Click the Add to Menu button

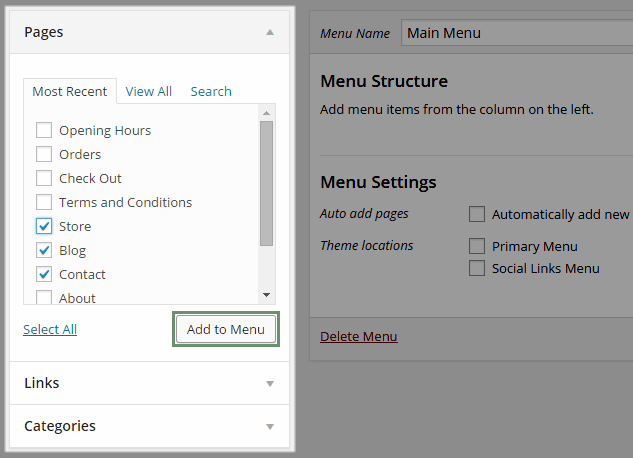pyautogui.click(x=226, y=329)
